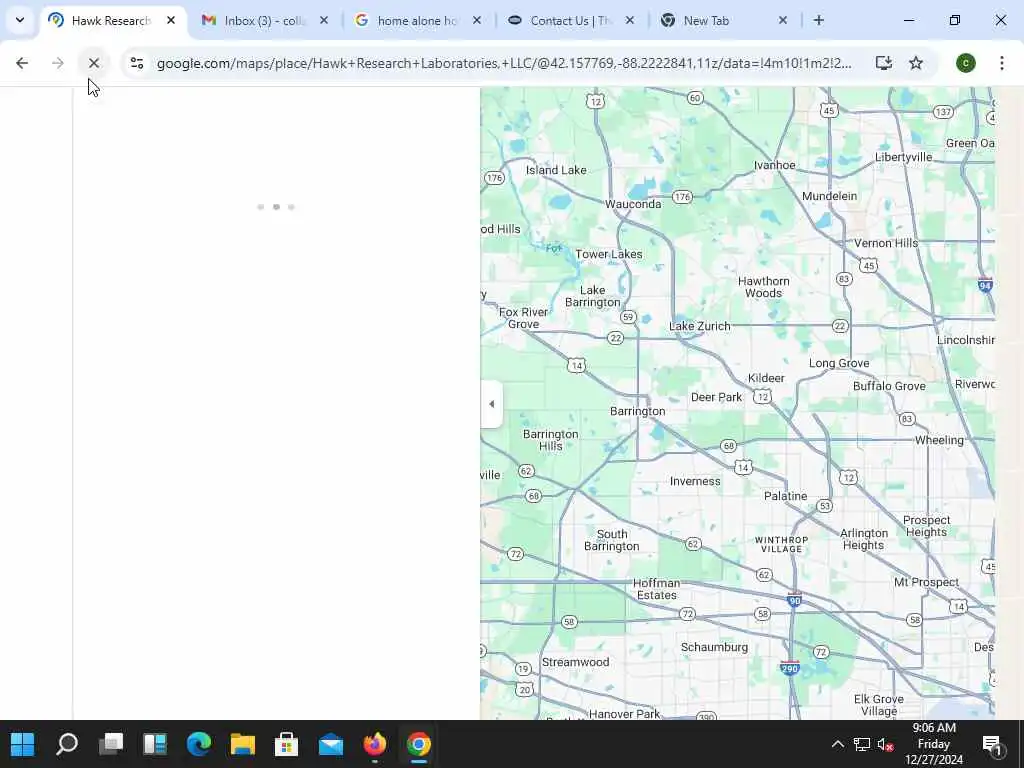Image resolution: width=1024 pixels, height=768 pixels.
Task: Click Buffalo Grove label on the map
Action: (x=889, y=385)
